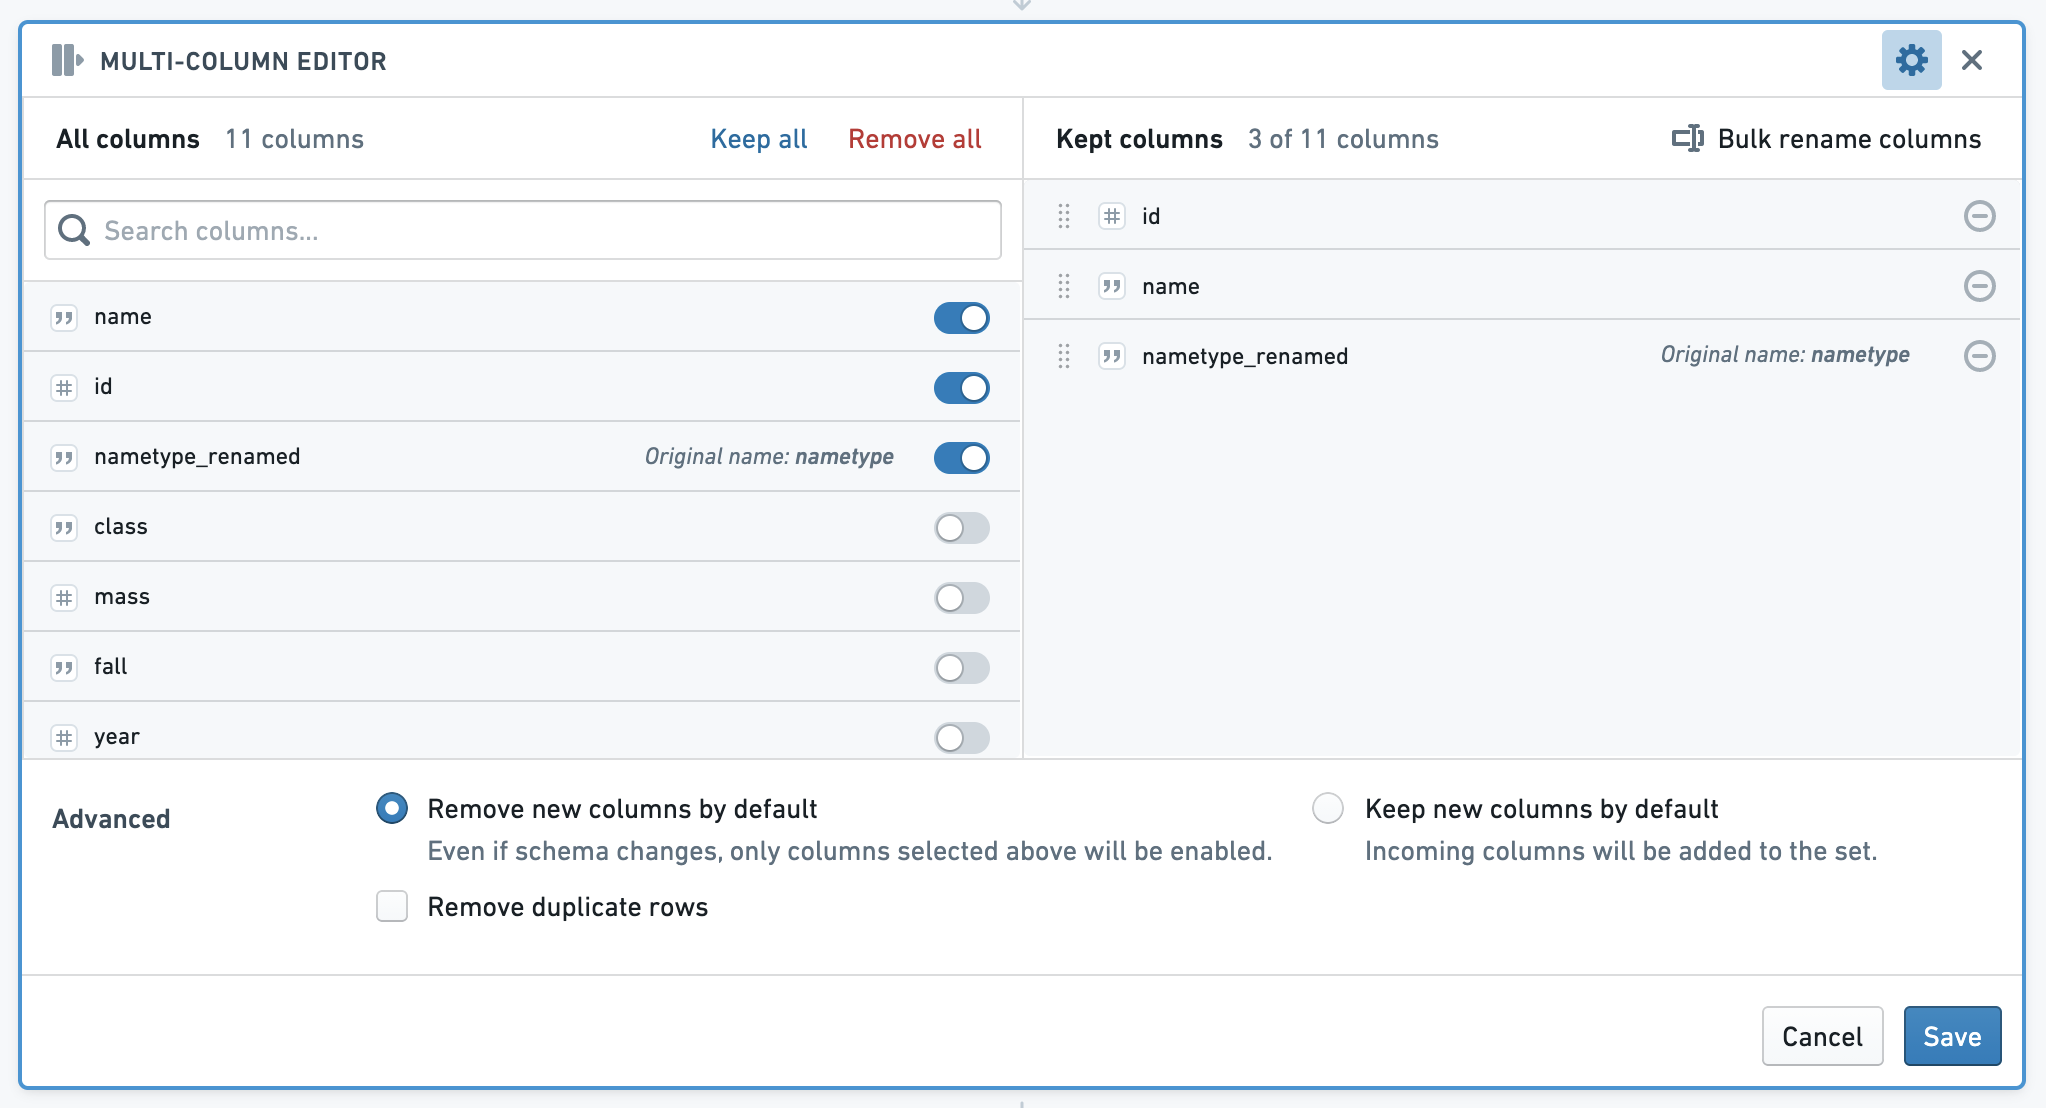The height and width of the screenshot is (1108, 2046).
Task: Remove nametype_renamed from Kept columns with minus icon
Action: (1979, 356)
